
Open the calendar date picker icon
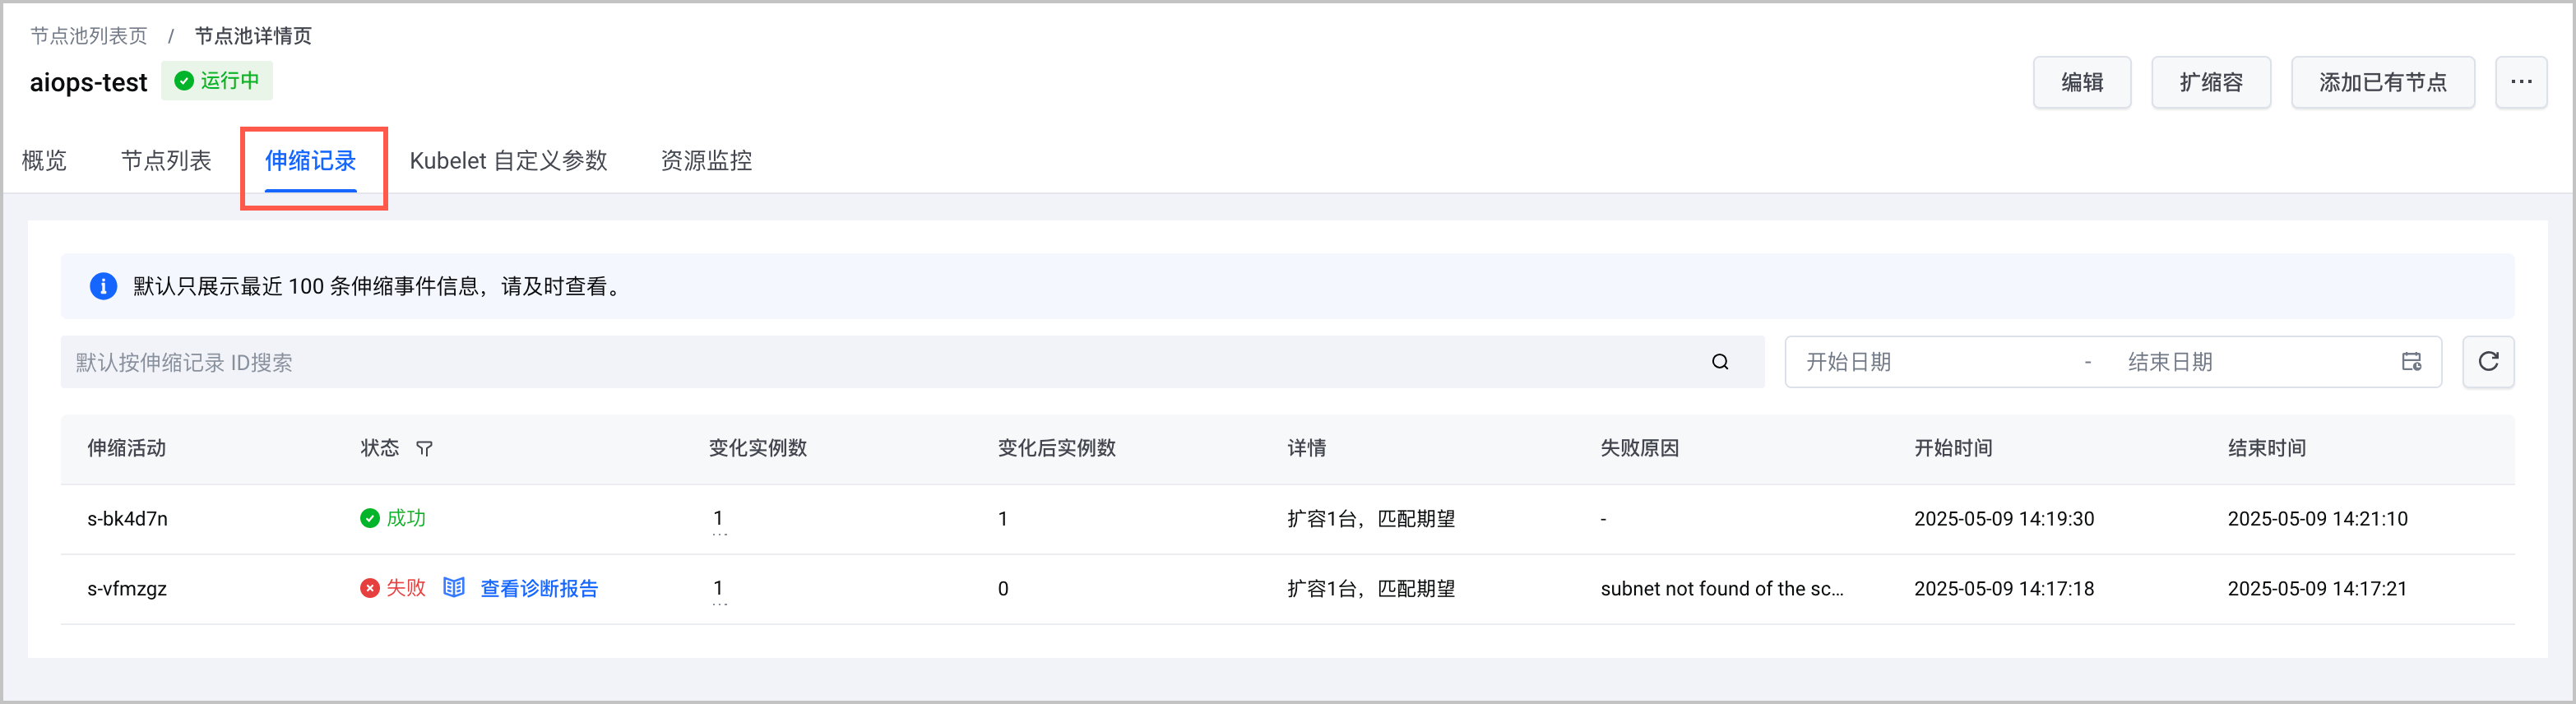point(2411,362)
